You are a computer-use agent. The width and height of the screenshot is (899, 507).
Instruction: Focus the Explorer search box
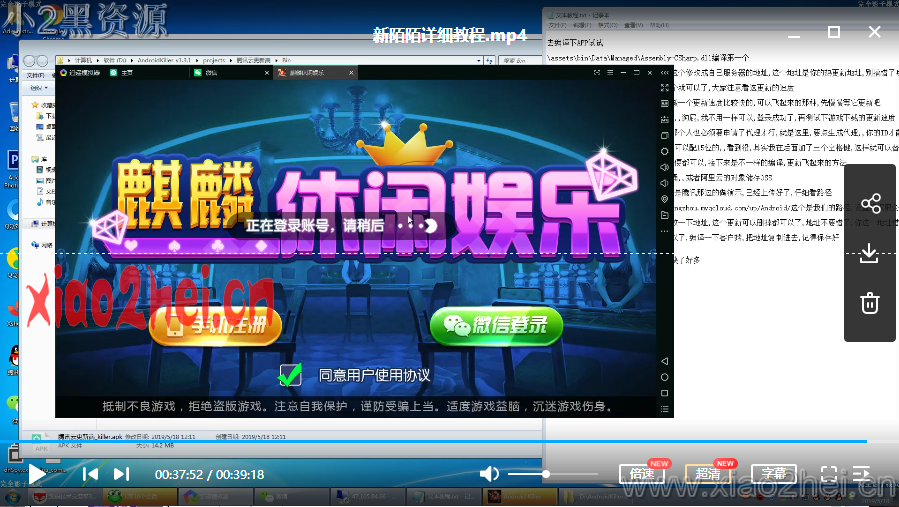tap(519, 60)
